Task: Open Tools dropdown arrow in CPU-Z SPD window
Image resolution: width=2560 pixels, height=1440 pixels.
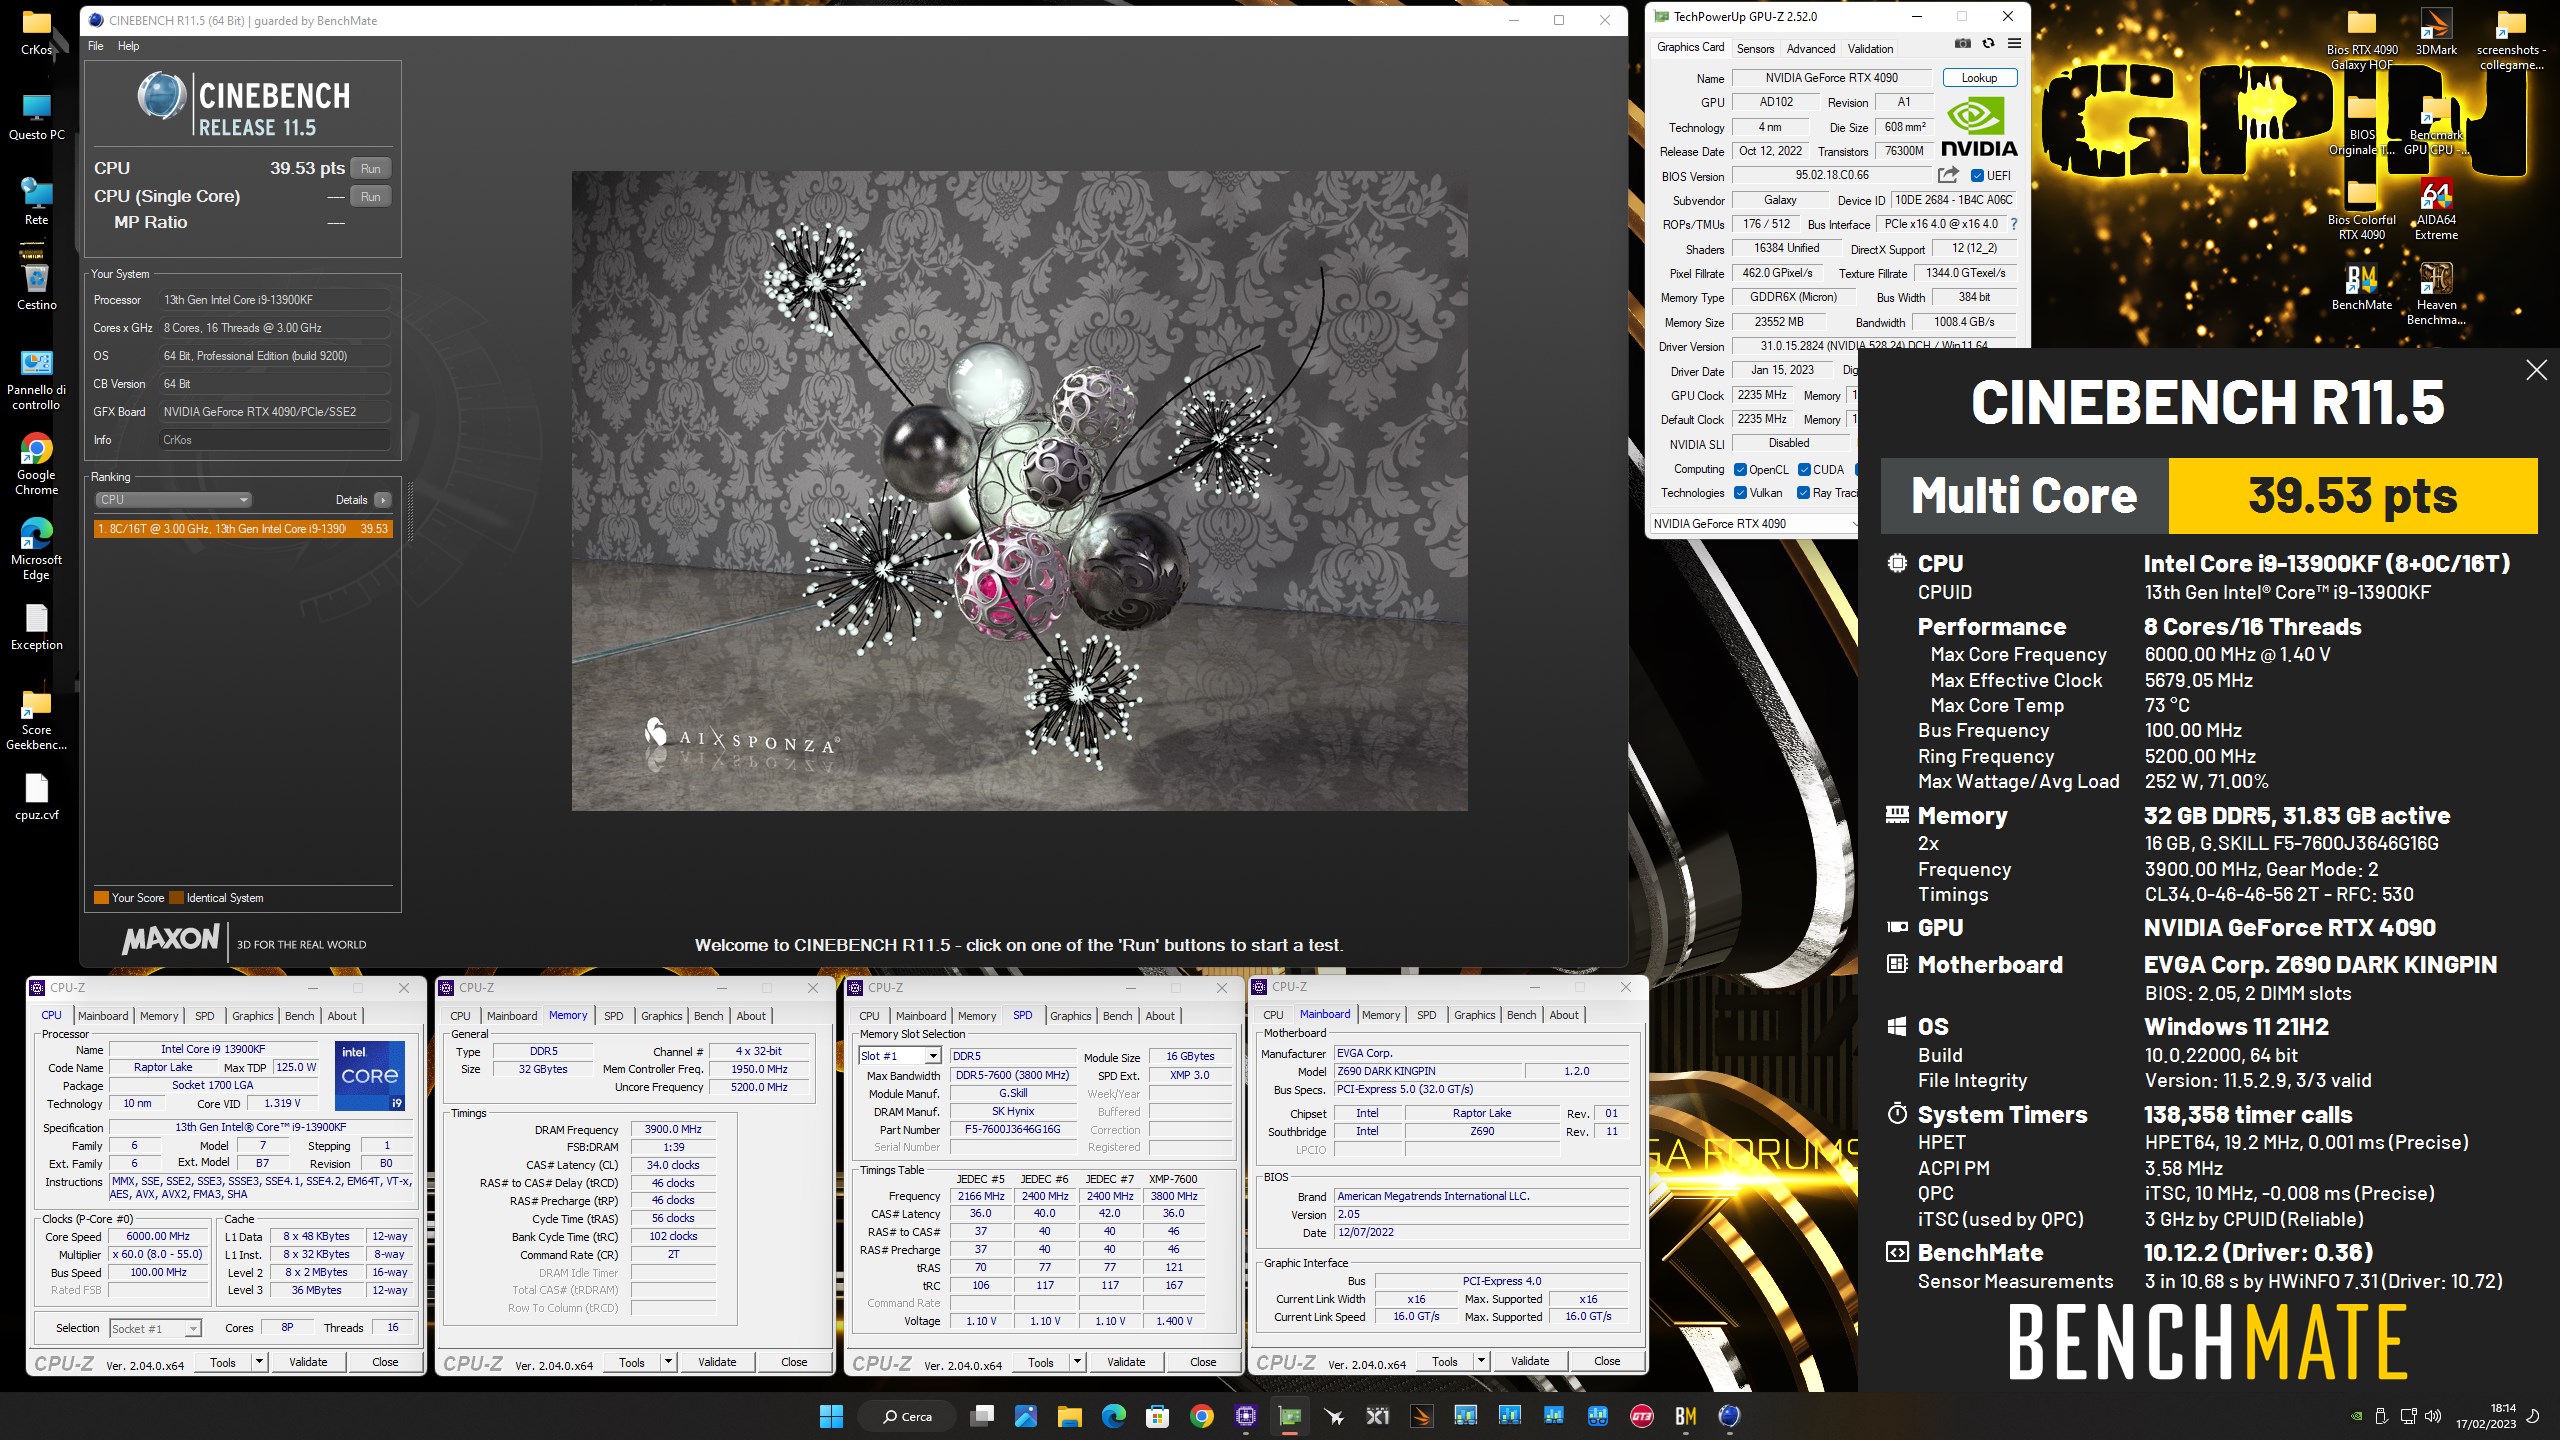Action: (1077, 1362)
